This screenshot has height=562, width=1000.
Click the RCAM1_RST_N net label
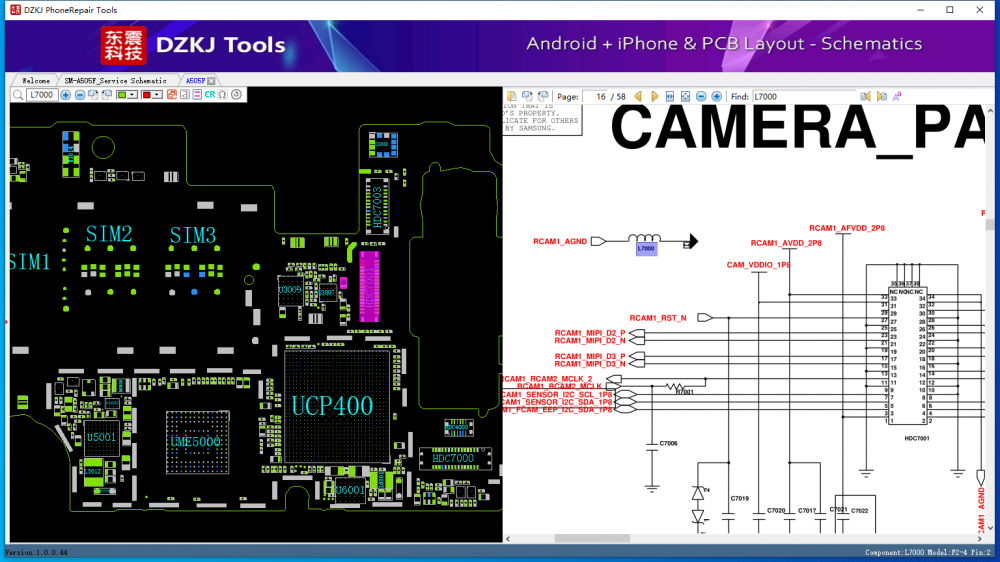pos(658,318)
